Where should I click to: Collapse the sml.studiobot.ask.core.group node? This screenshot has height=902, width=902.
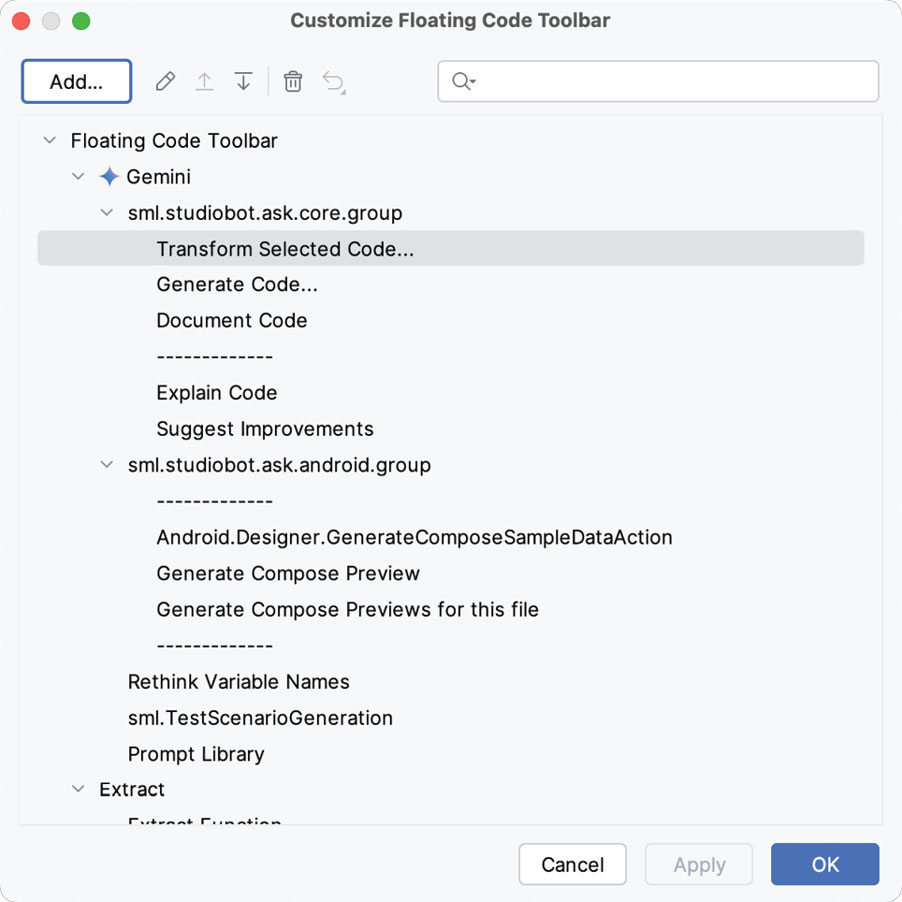[x=107, y=213]
